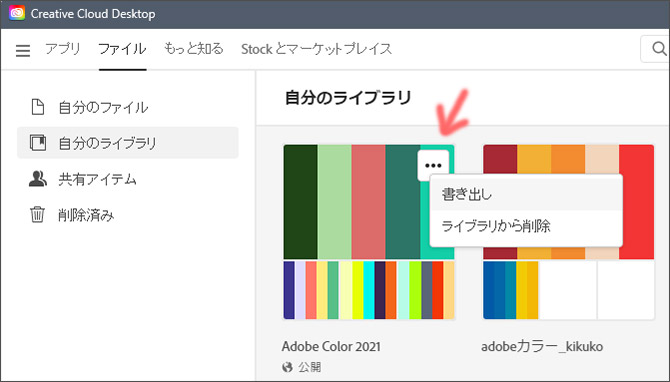
Task: Click light green swatch in Adobe Color 2021
Action: click(335, 202)
